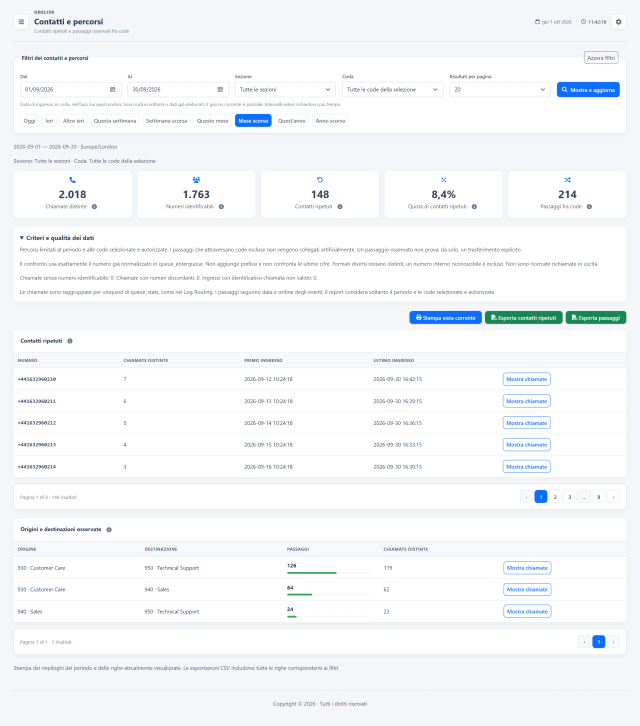
Task: Go to page 8 of Contatti ripetuti
Action: (599, 497)
